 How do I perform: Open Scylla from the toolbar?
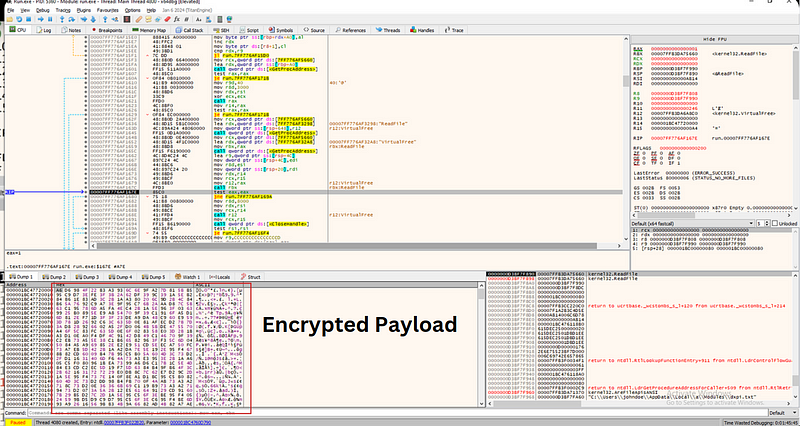(127, 19)
